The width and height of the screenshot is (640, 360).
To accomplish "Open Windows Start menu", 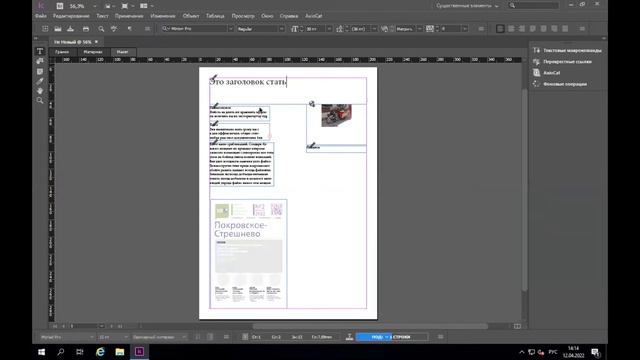I will tap(42, 352).
